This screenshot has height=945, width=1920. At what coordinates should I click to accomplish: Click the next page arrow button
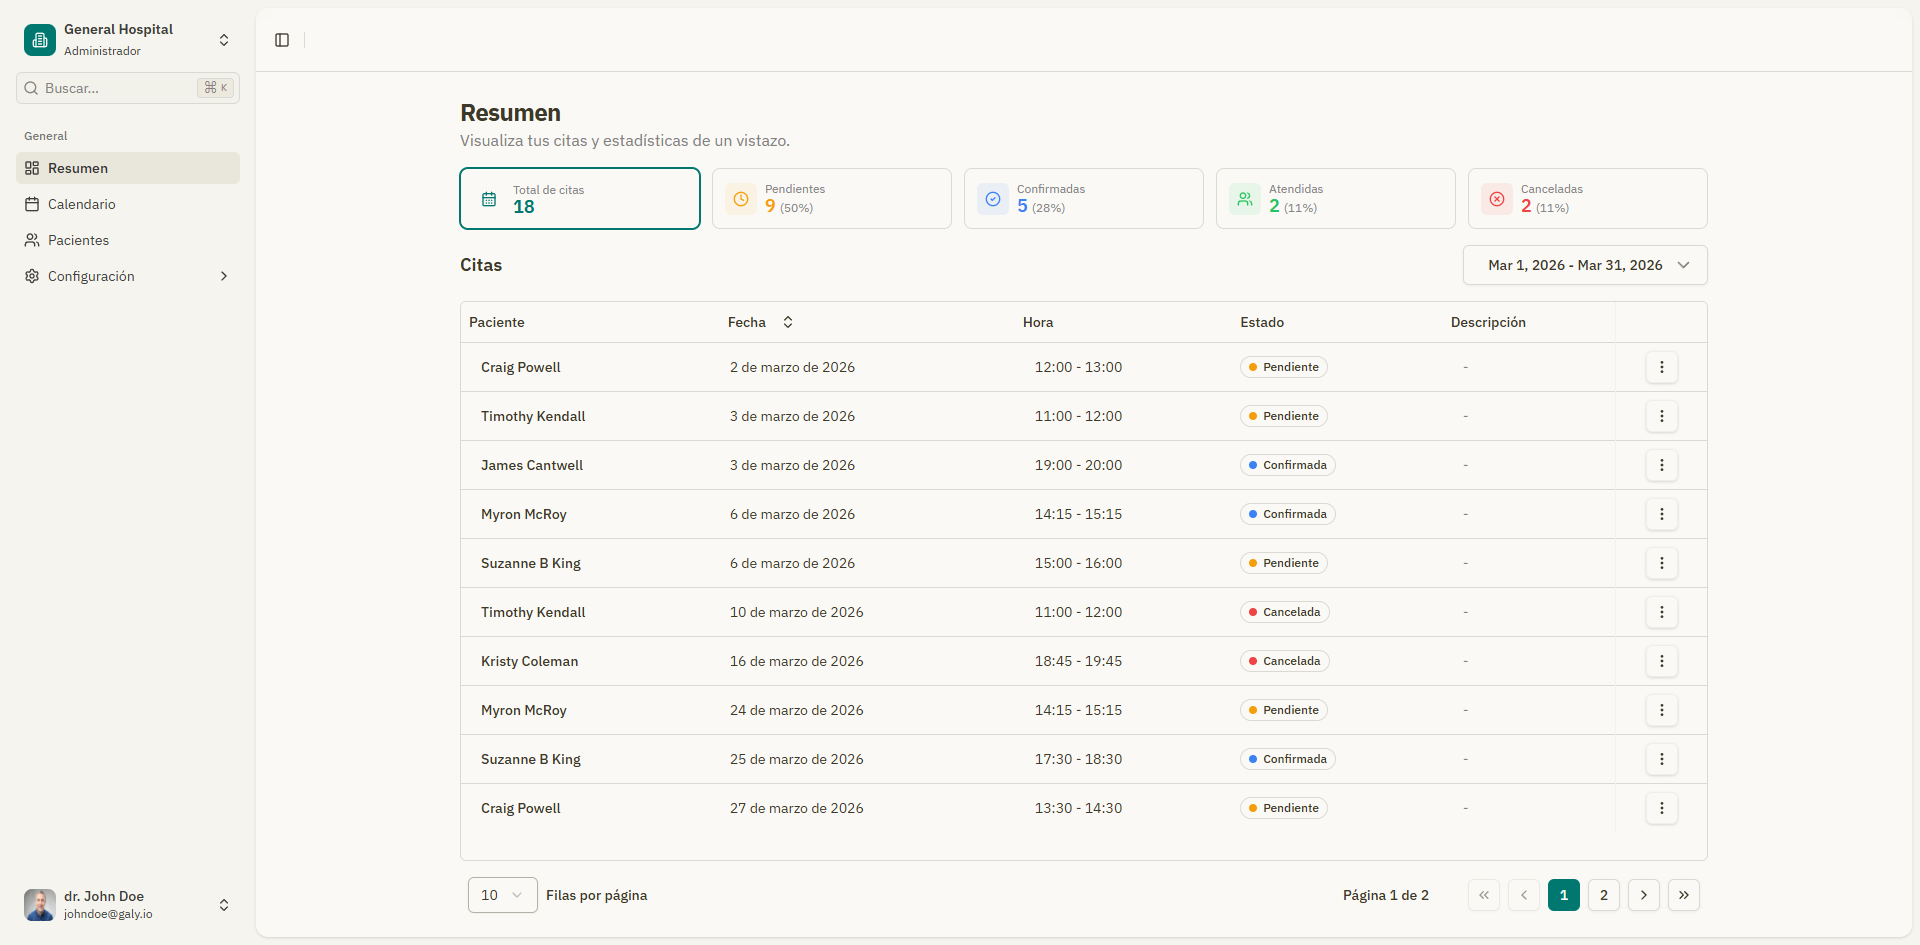click(1643, 895)
